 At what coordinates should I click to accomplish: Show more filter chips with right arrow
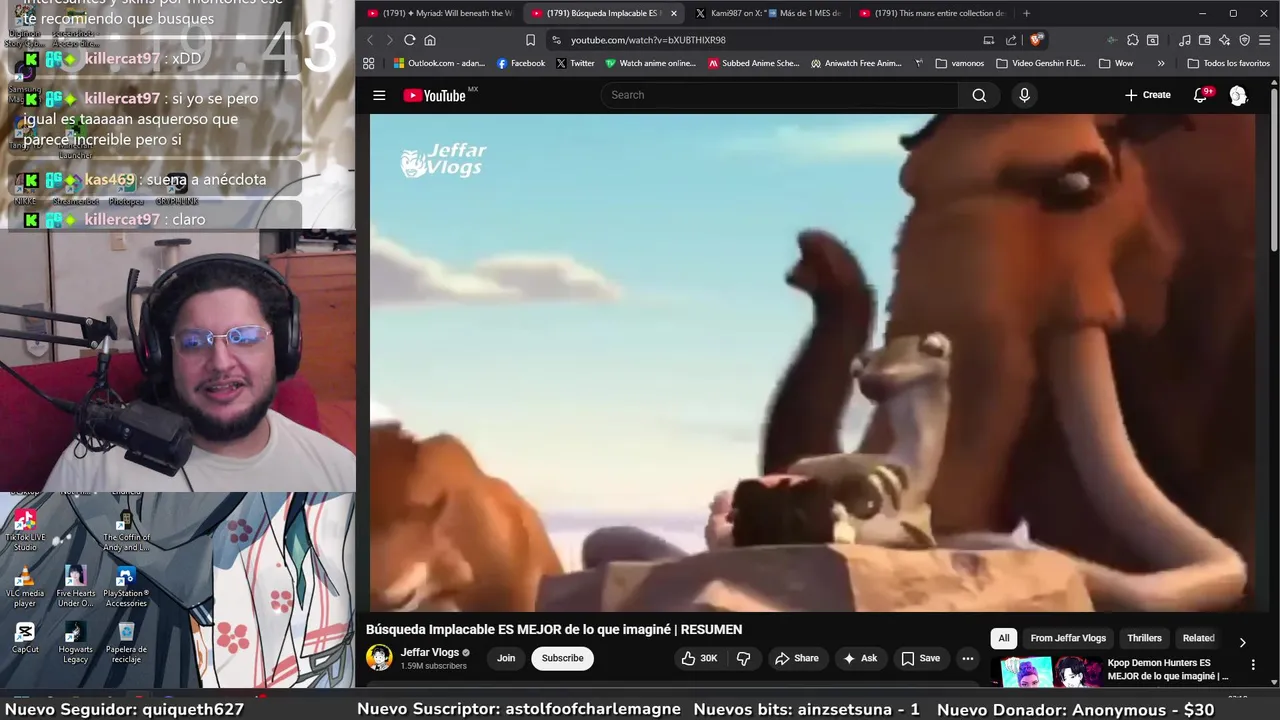[x=1242, y=642]
